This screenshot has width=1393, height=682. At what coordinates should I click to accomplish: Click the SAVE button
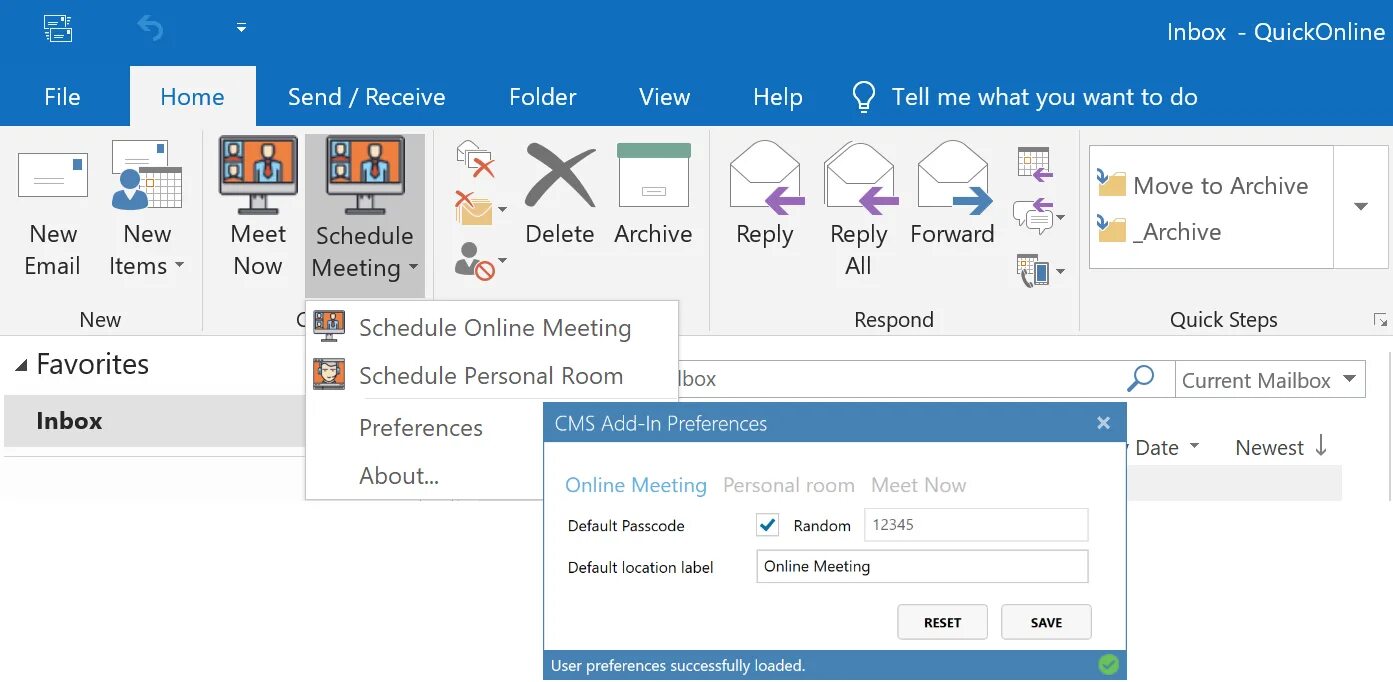coord(1046,622)
